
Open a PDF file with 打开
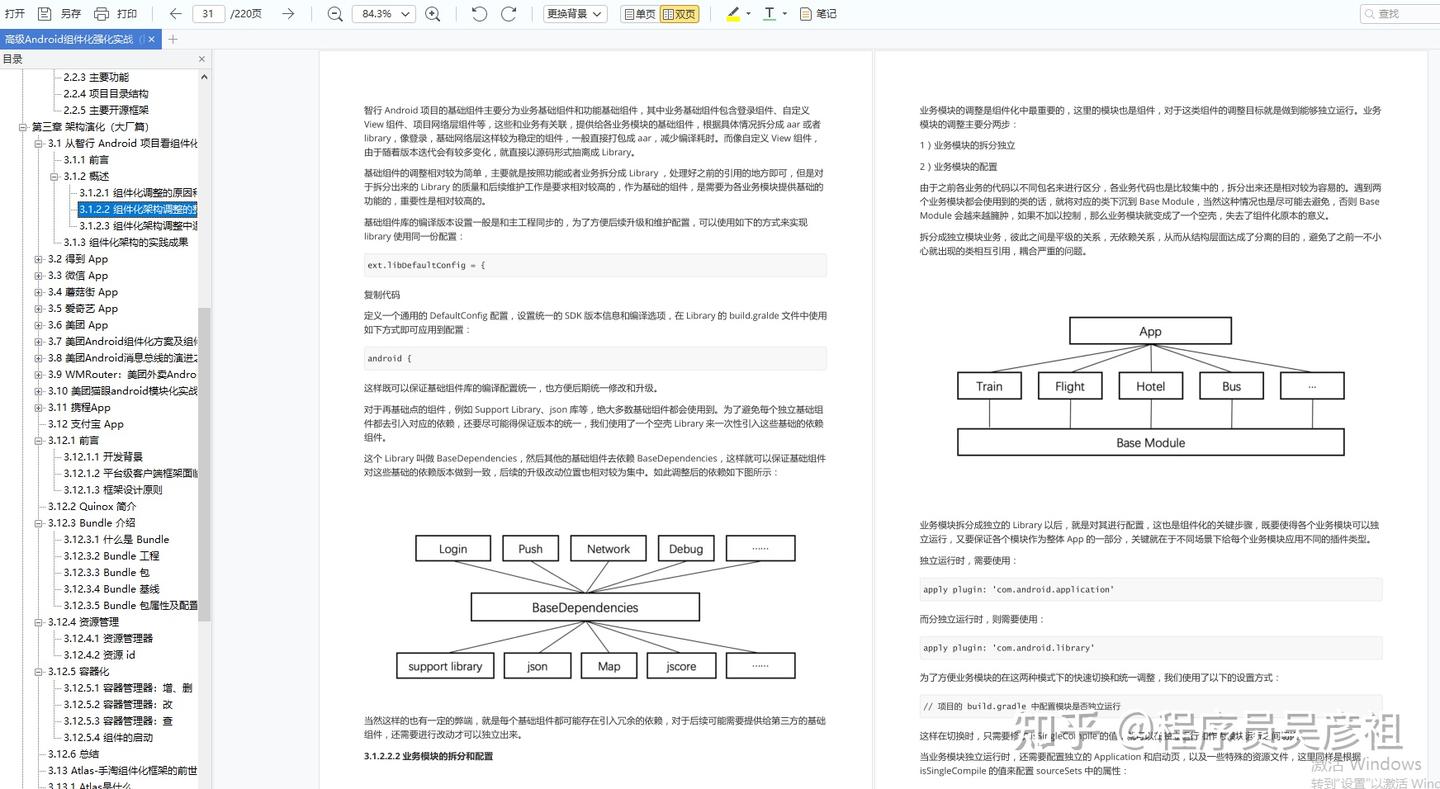tap(14, 14)
